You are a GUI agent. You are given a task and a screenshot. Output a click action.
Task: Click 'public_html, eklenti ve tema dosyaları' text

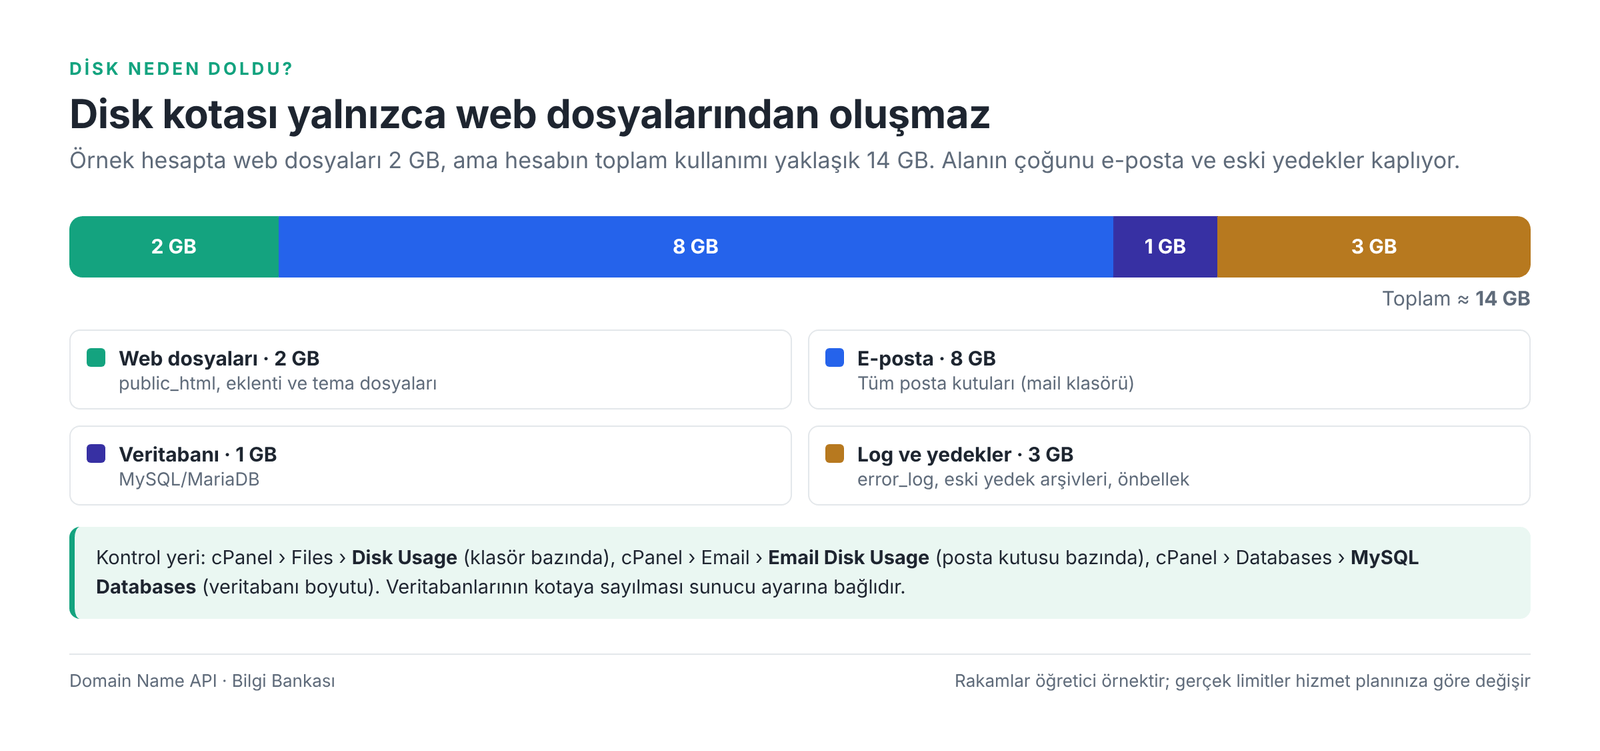[x=278, y=384]
